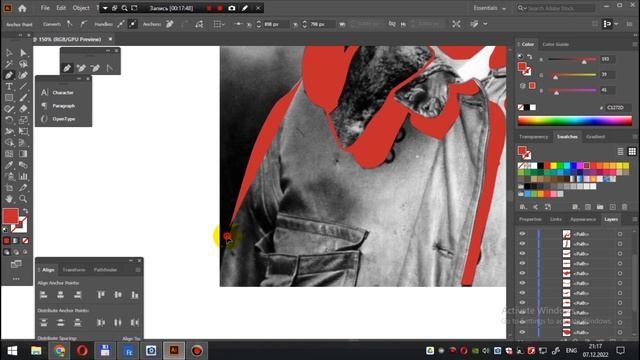
Task: Select the Zoom tool in toolbar
Action: [x=23, y=199]
